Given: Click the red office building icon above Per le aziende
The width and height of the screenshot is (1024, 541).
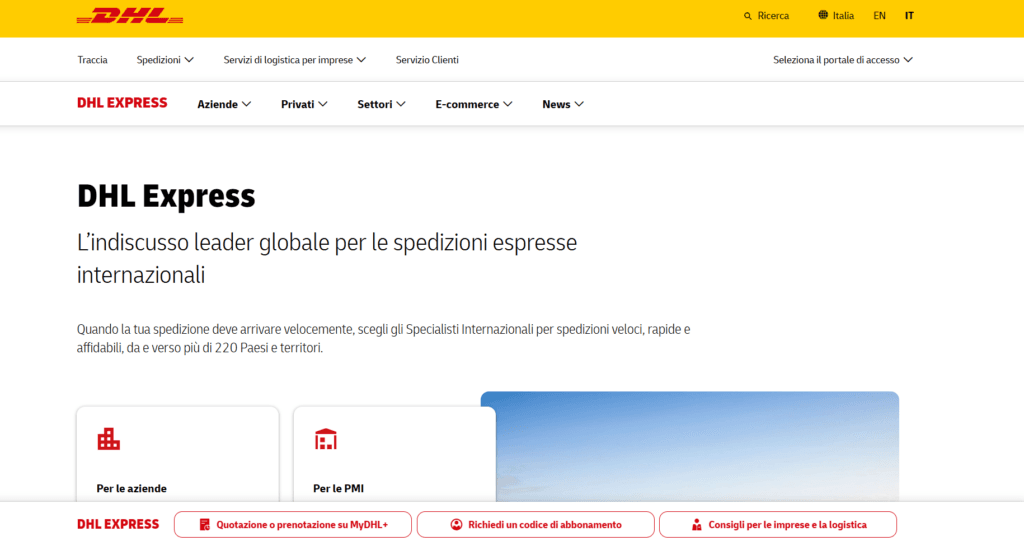Looking at the screenshot, I should 108,439.
